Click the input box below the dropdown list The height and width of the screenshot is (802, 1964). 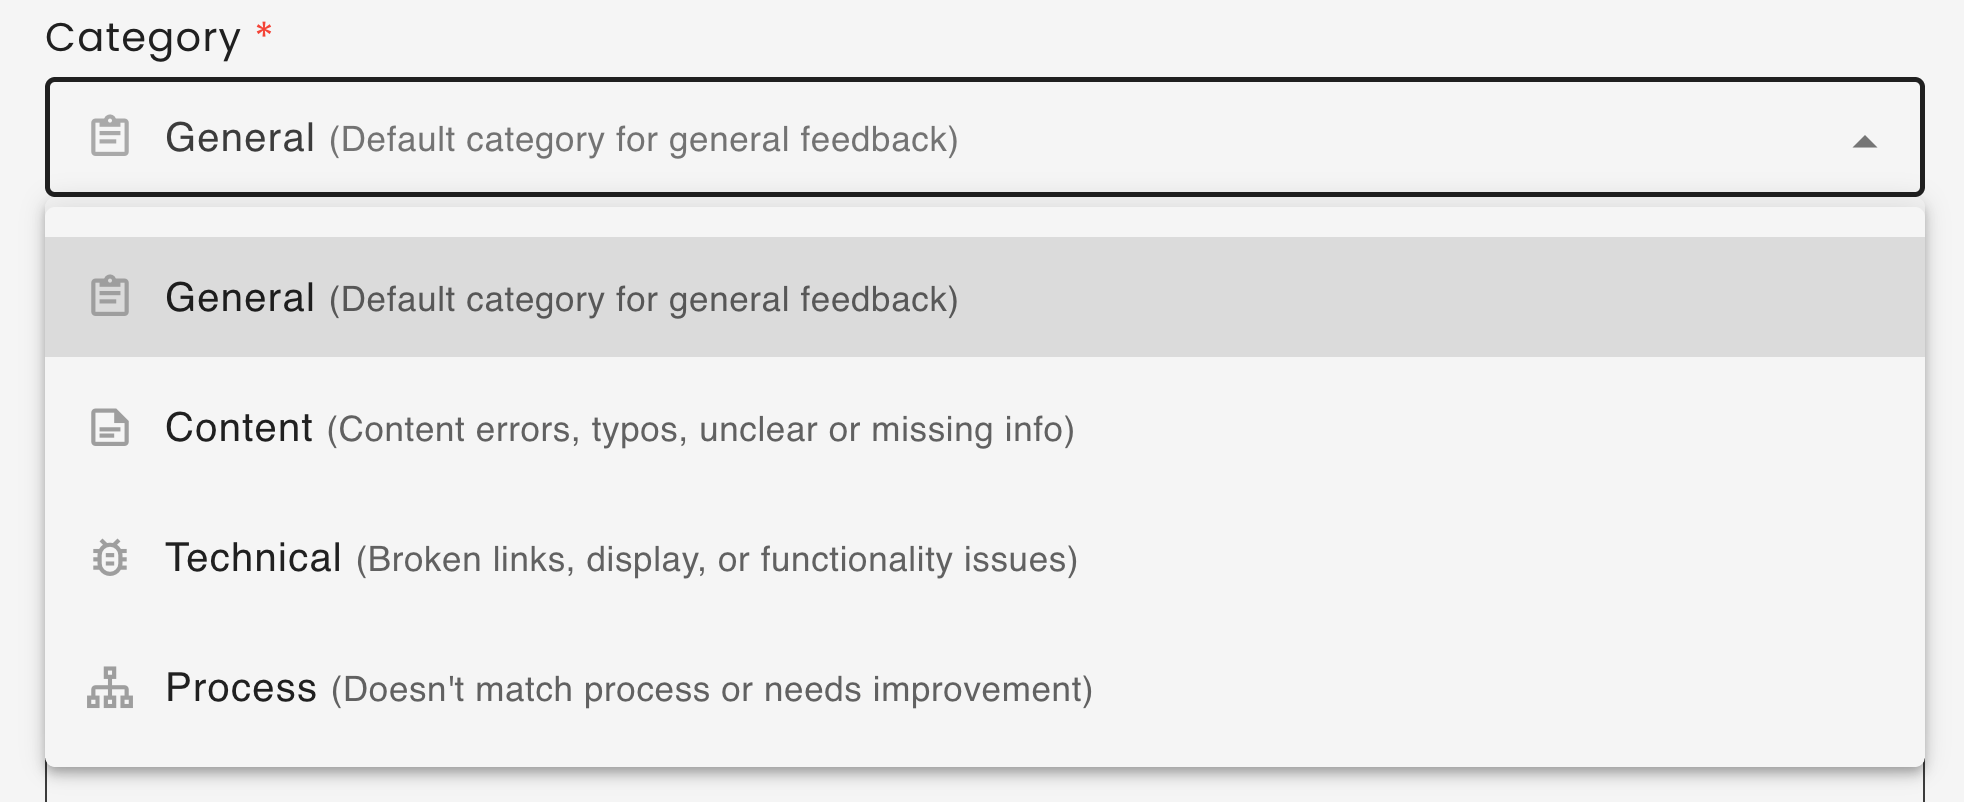(x=984, y=786)
